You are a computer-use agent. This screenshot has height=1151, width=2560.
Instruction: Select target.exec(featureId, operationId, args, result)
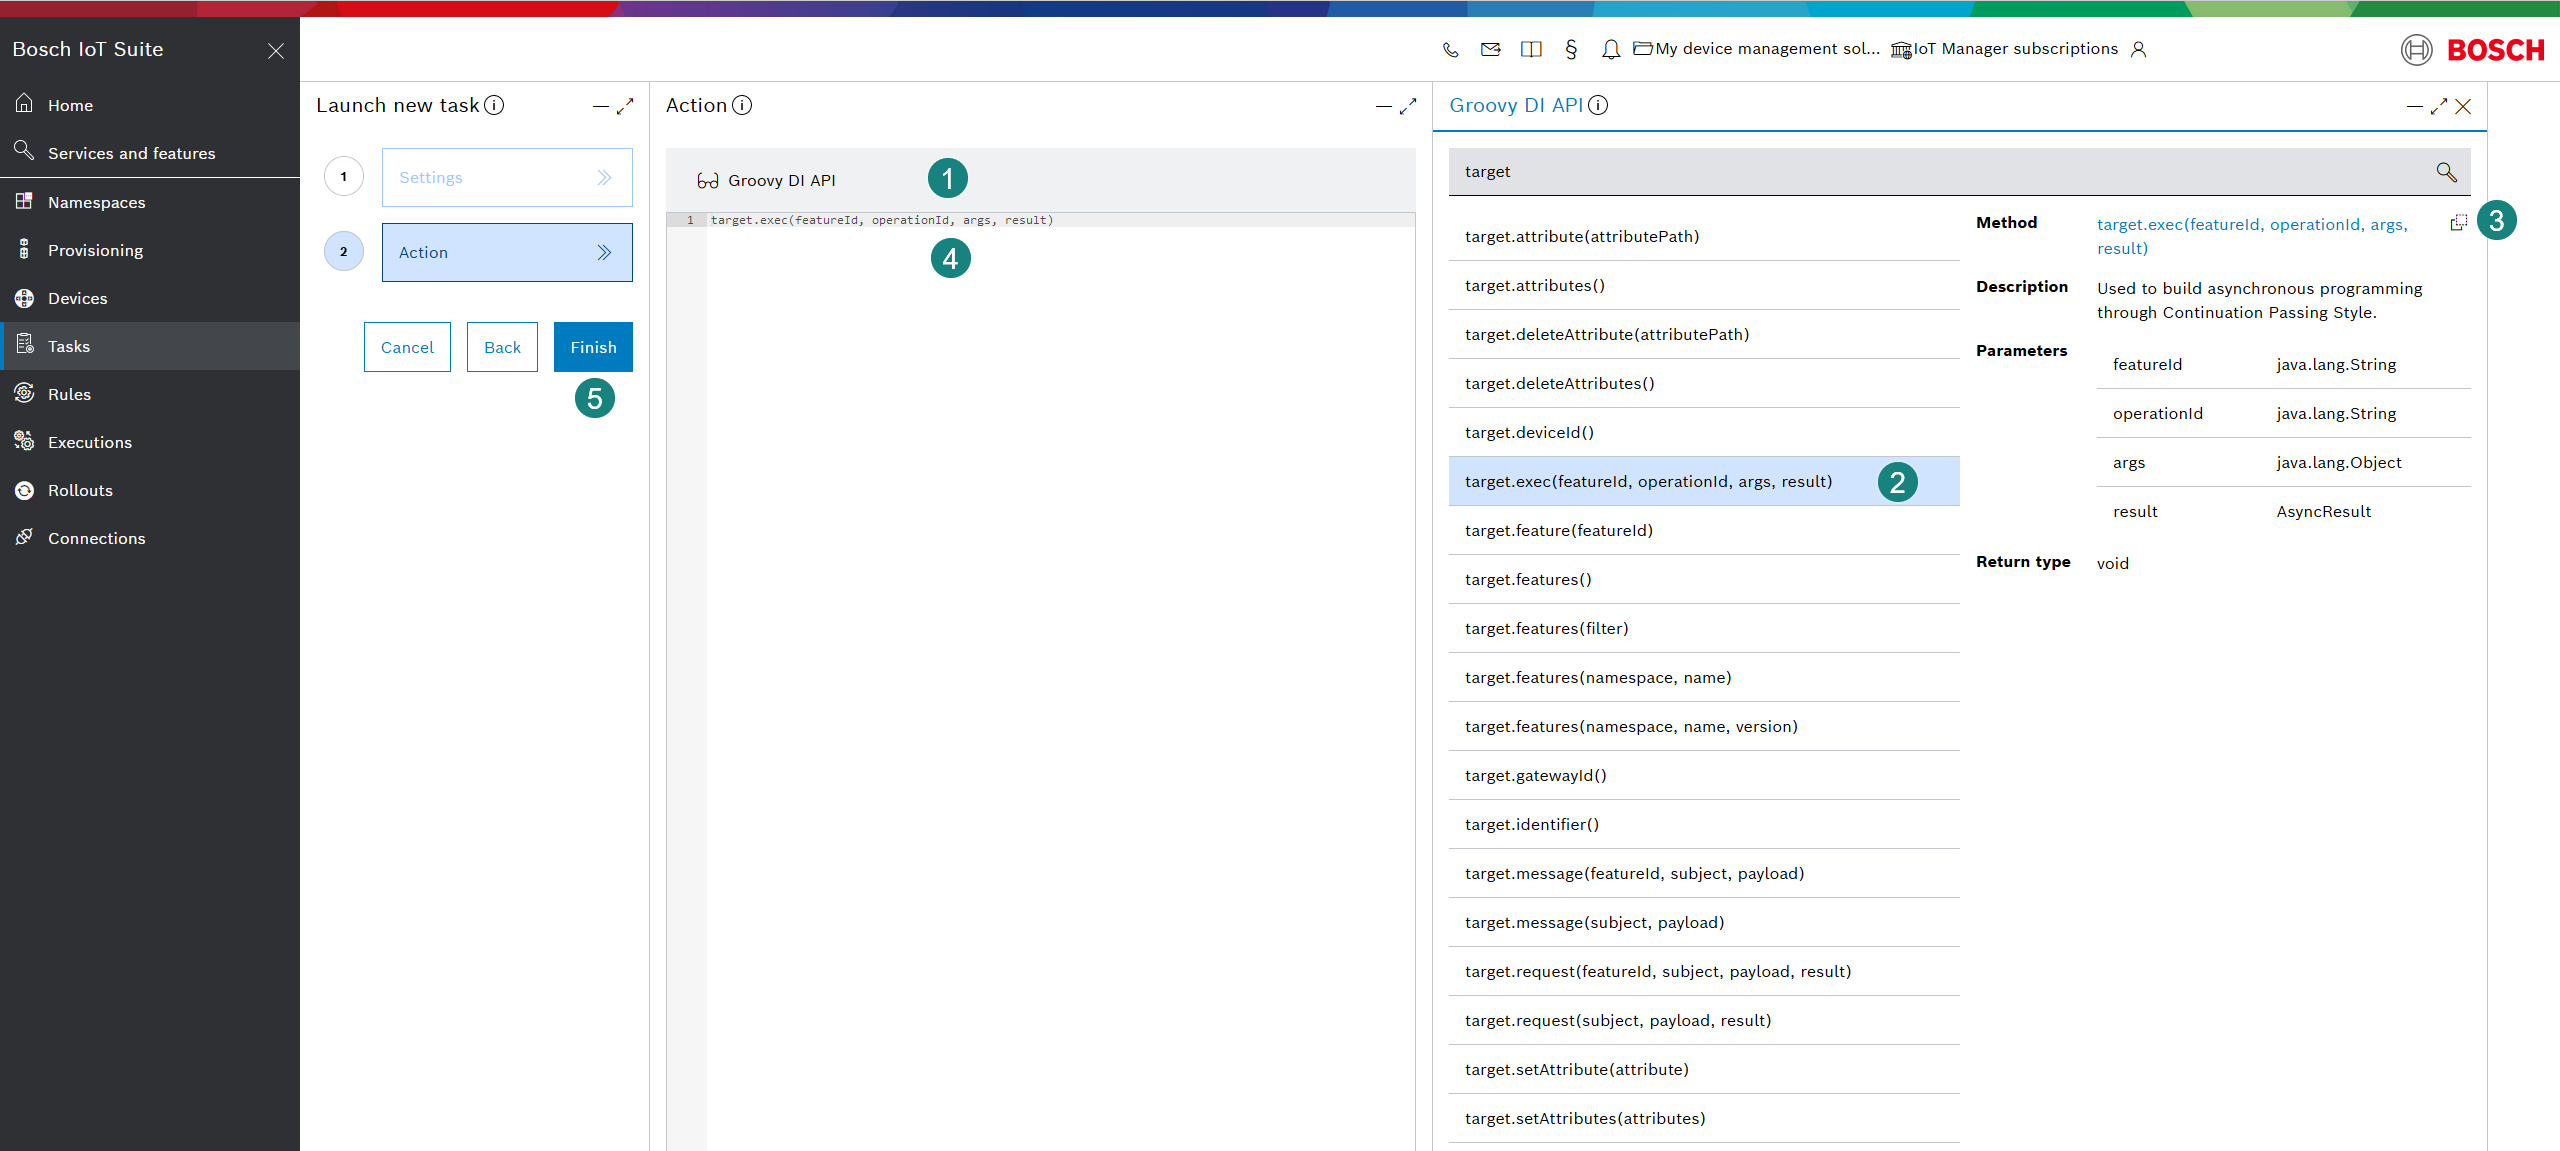pos(1704,481)
